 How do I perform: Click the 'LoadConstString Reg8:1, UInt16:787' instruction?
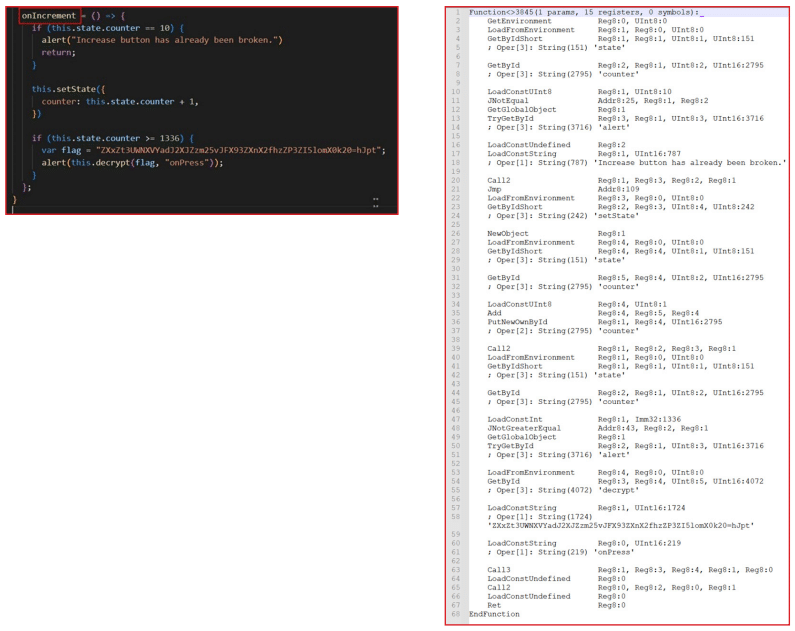[584, 154]
